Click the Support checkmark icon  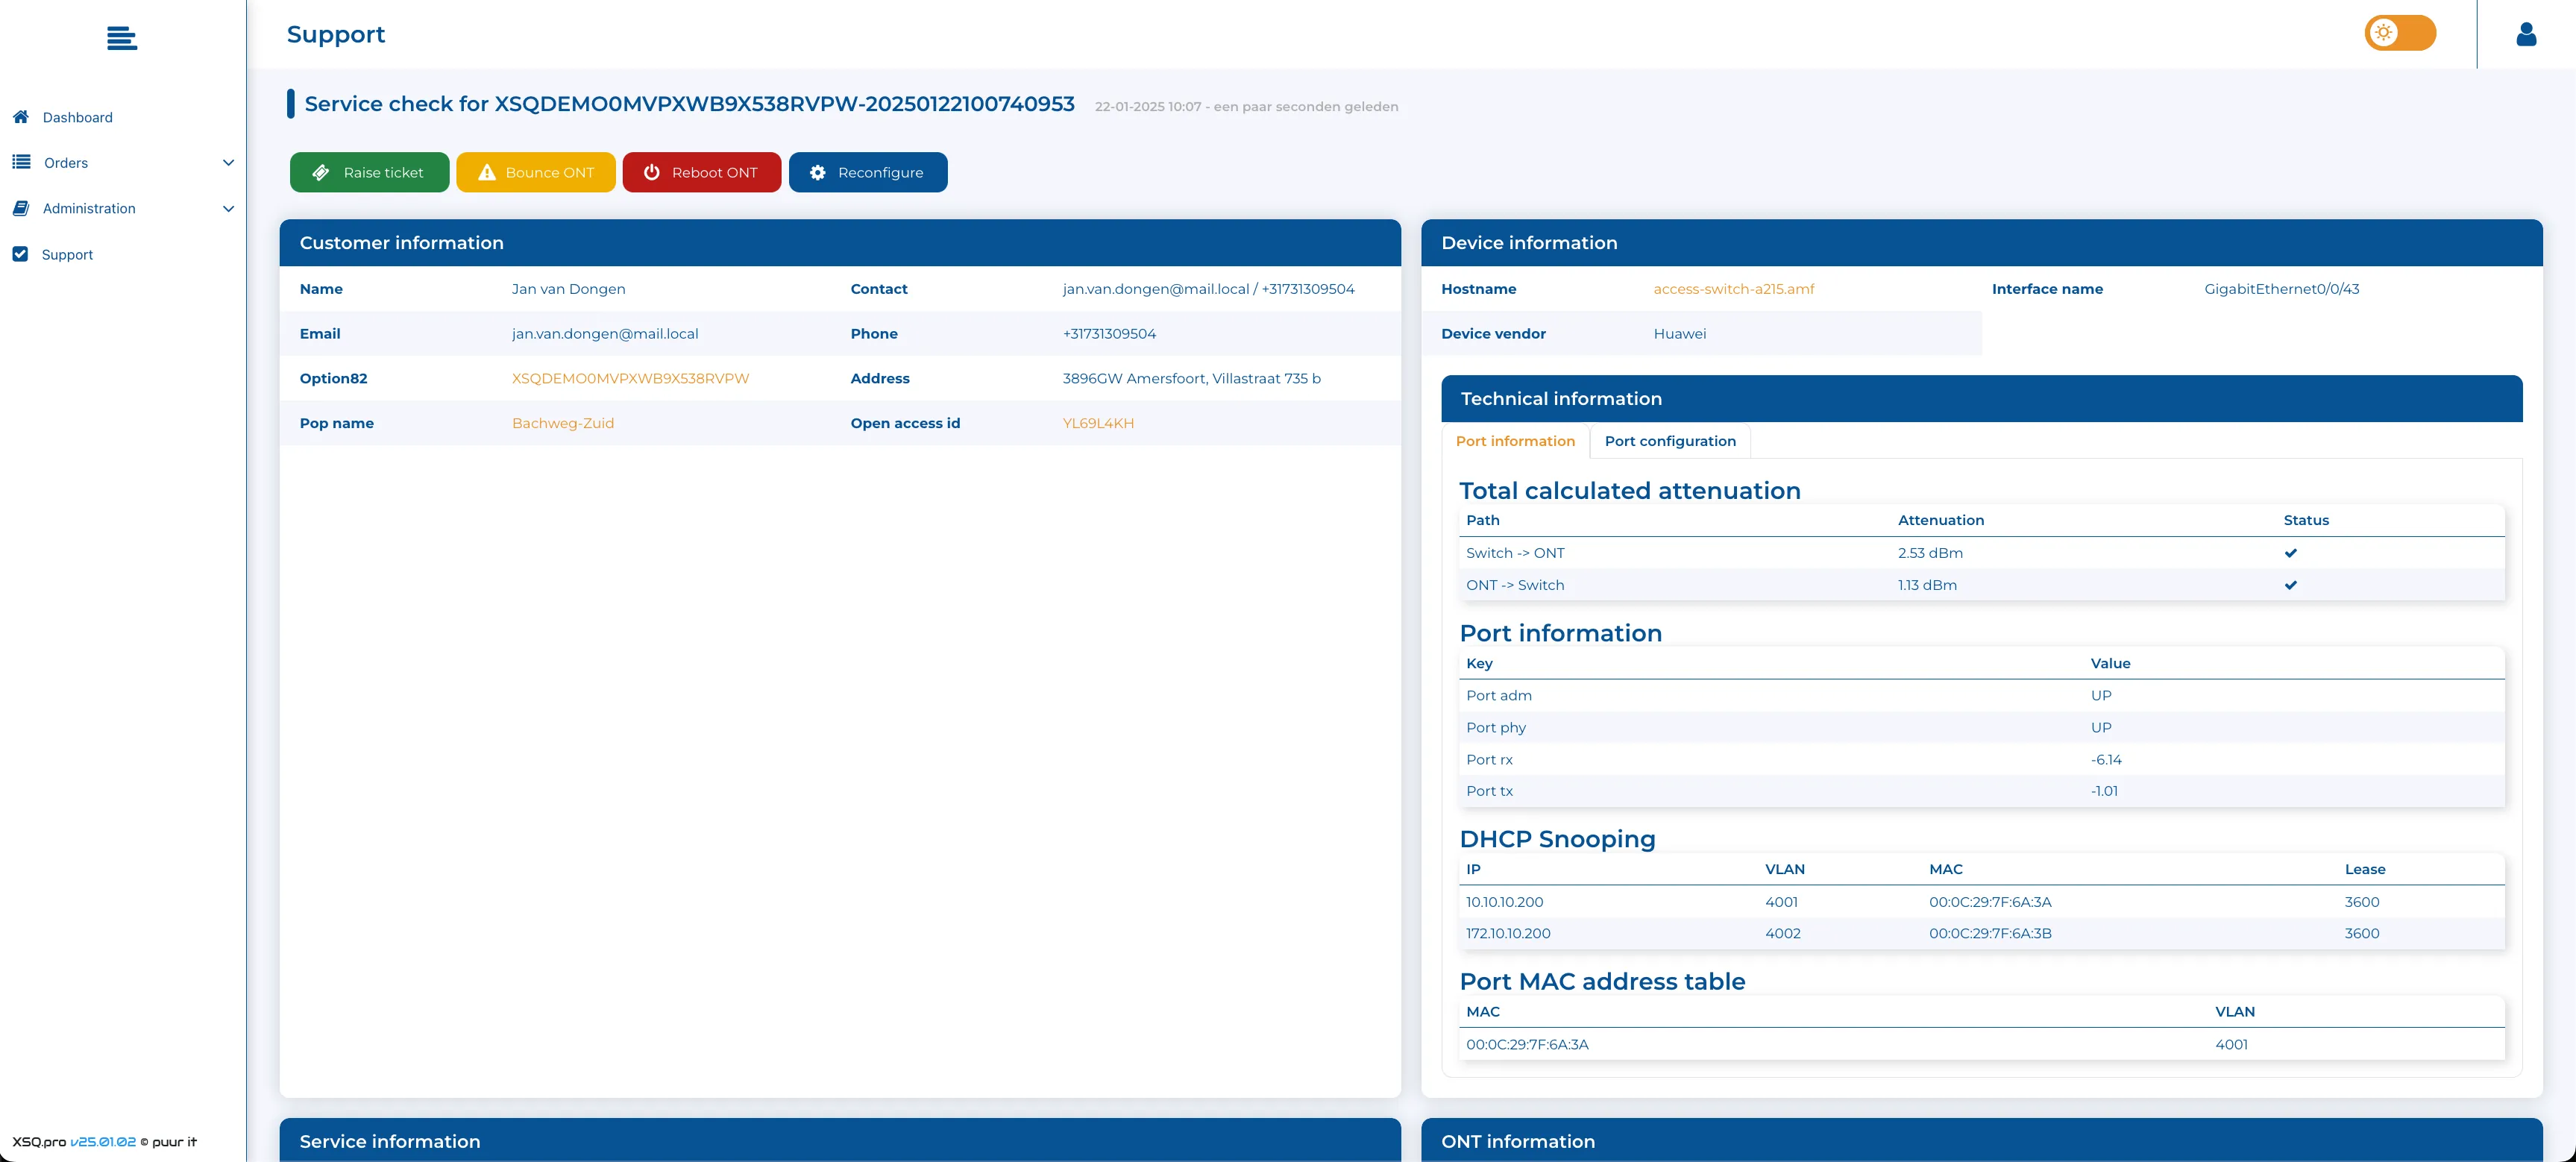coord(20,254)
